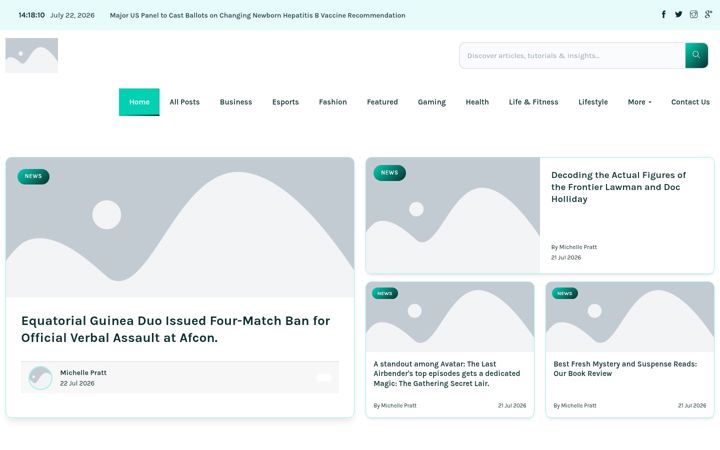This screenshot has width=720, height=450.
Task: Open the Featured category
Action: (382, 102)
